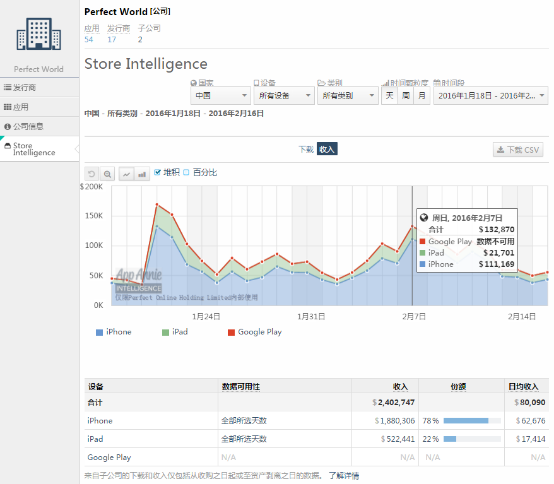554x484 pixels.
Task: Open the 类别 dropdown showing 所有类别
Action: [348, 96]
